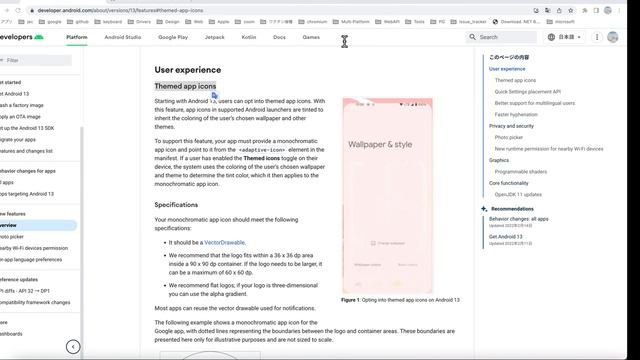640x360 pixels.
Task: Click the 'Themed app icons' heading
Action: (185, 86)
